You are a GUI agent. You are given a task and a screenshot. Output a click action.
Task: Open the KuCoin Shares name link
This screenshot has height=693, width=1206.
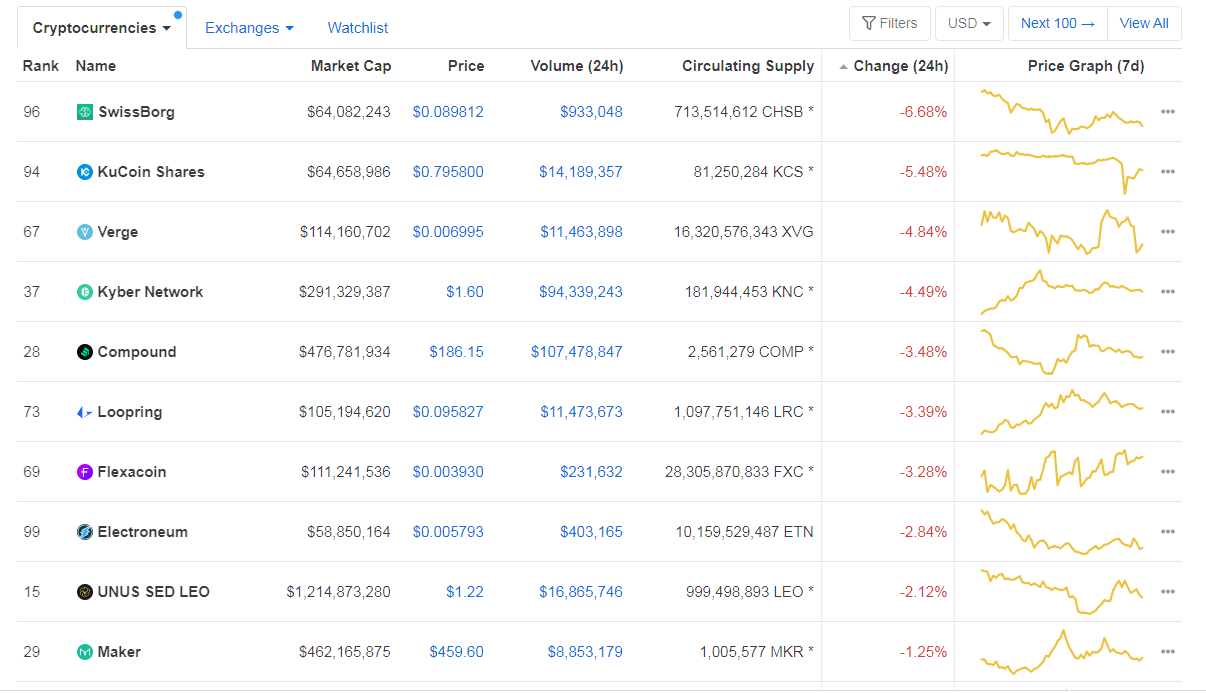(x=151, y=172)
